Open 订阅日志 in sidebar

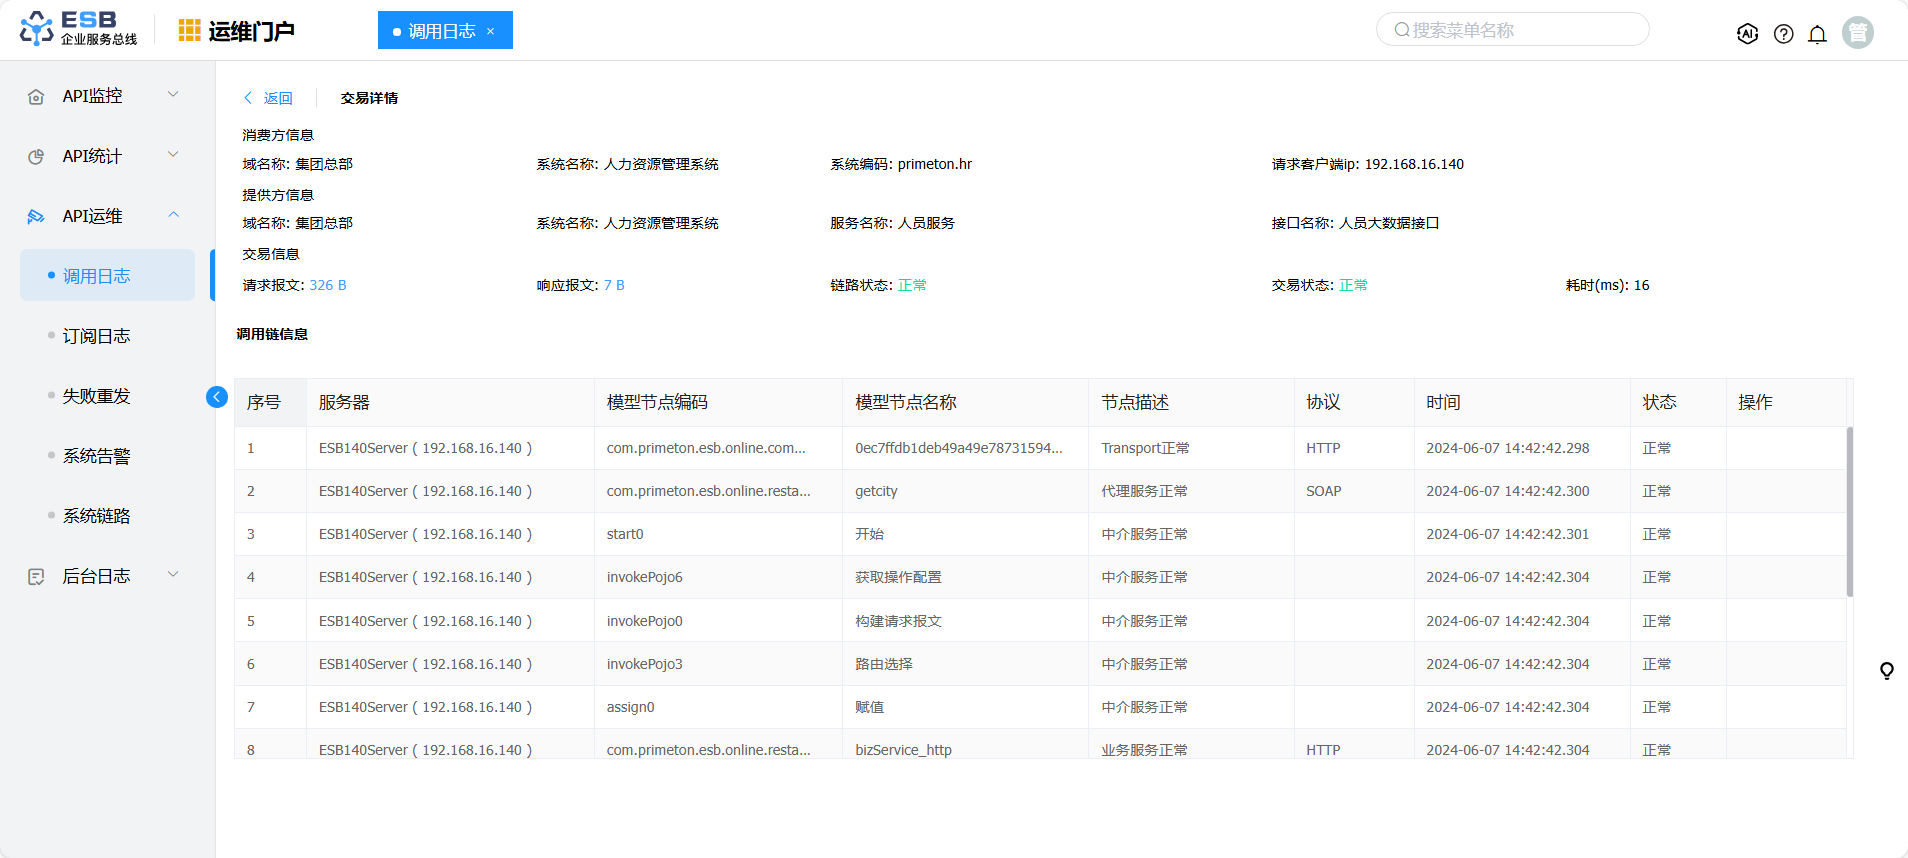click(x=96, y=336)
